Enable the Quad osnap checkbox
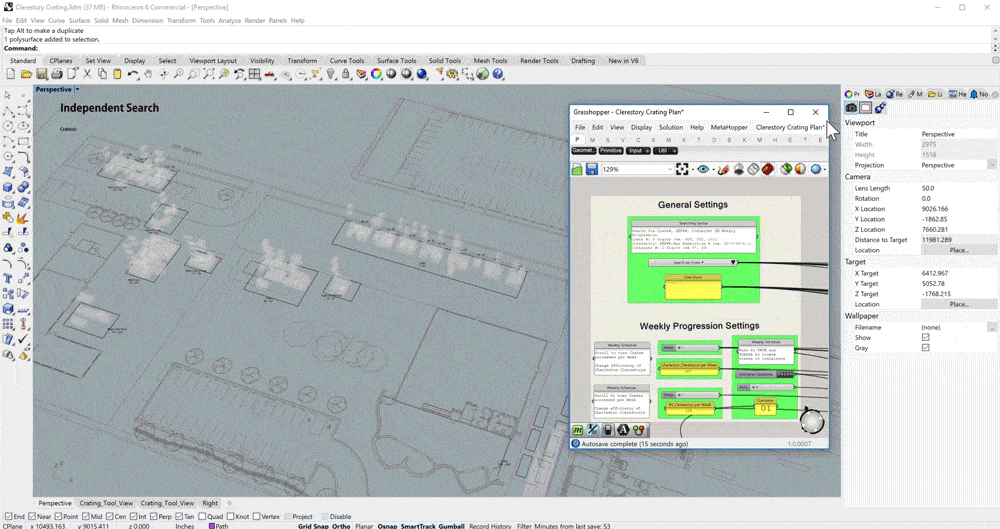Image resolution: width=1000 pixels, height=529 pixels. pyautogui.click(x=202, y=516)
